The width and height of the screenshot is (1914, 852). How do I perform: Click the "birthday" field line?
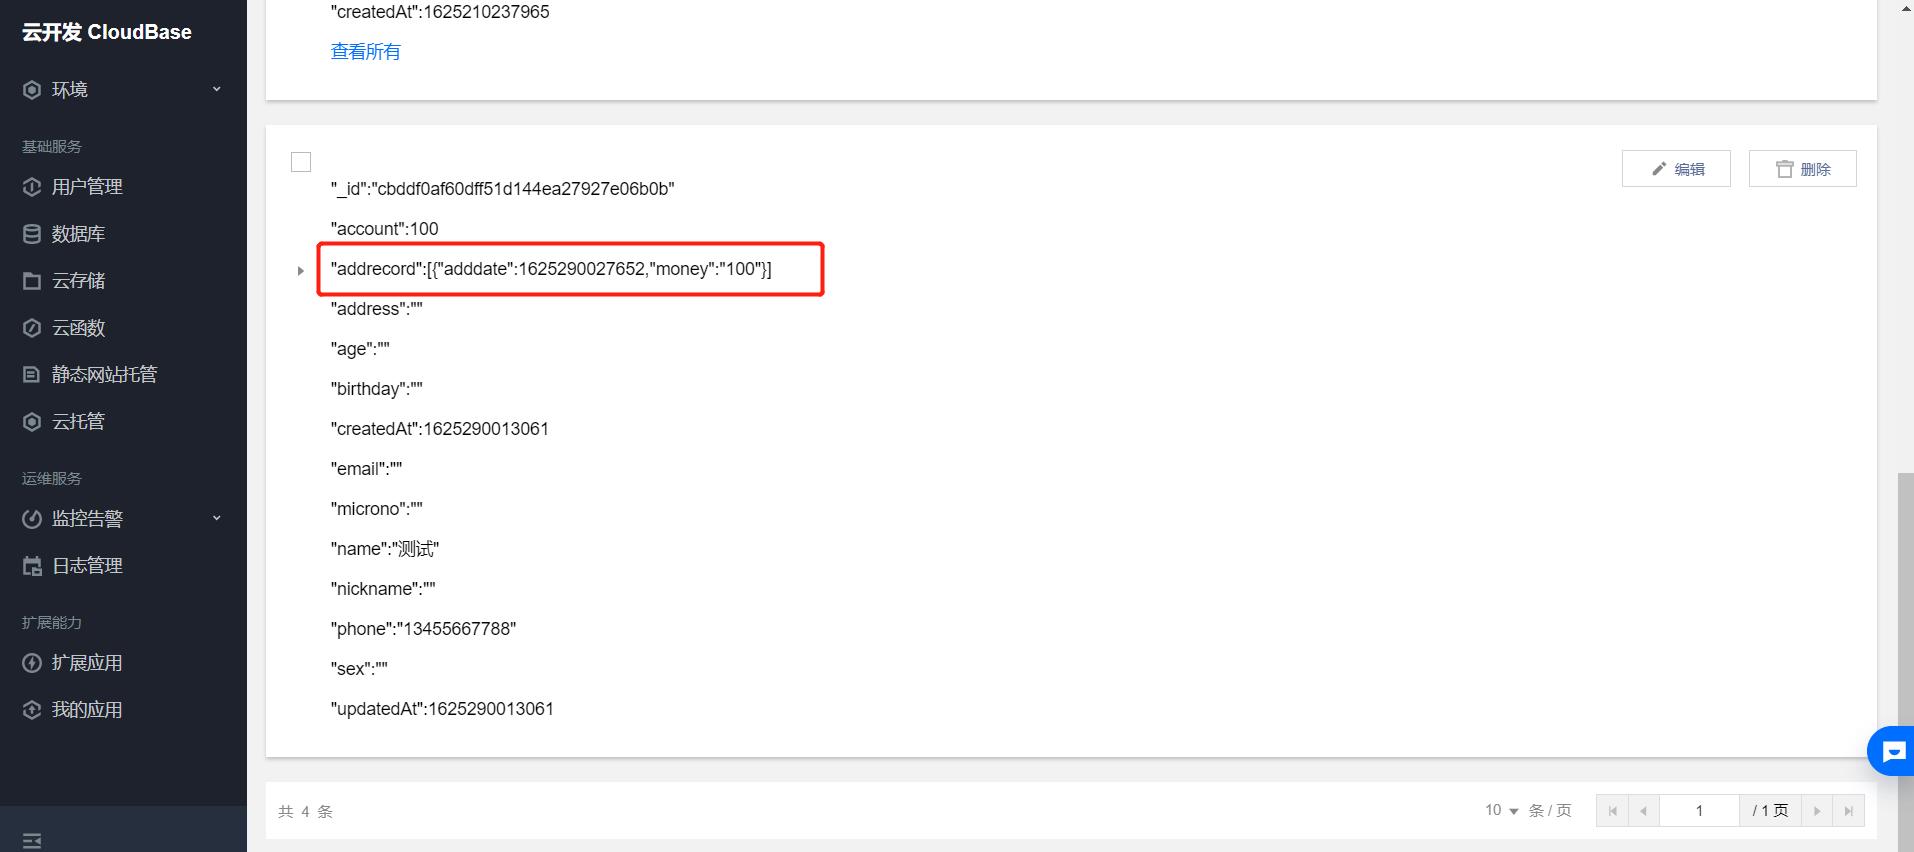376,389
